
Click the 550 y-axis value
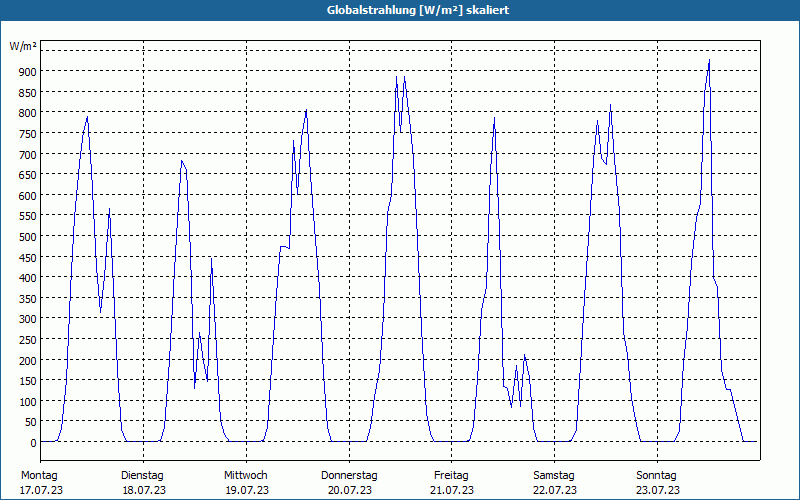[28, 216]
